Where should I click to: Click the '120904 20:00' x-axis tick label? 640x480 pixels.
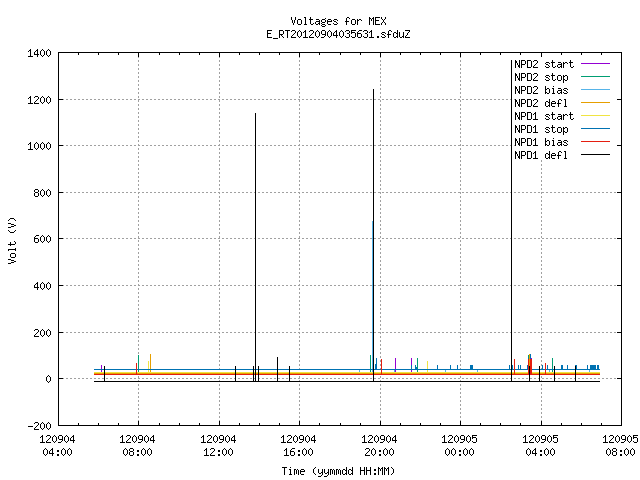pyautogui.click(x=380, y=446)
